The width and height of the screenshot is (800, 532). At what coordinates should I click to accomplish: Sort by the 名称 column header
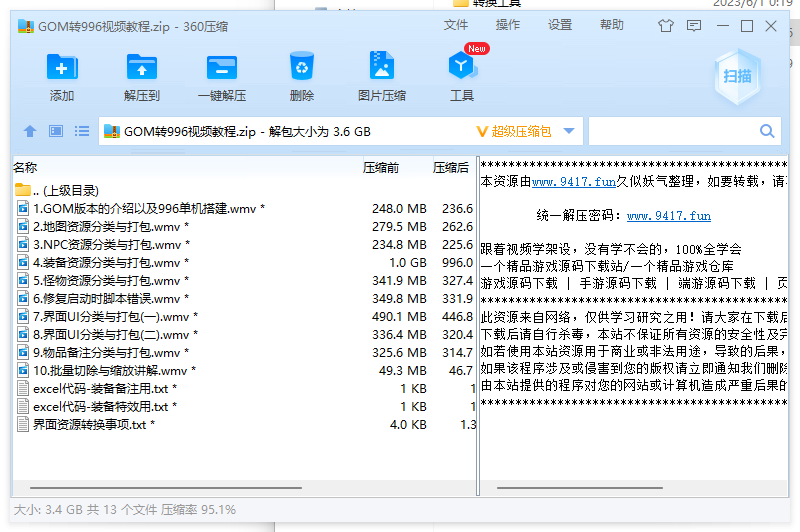pyautogui.click(x=25, y=167)
